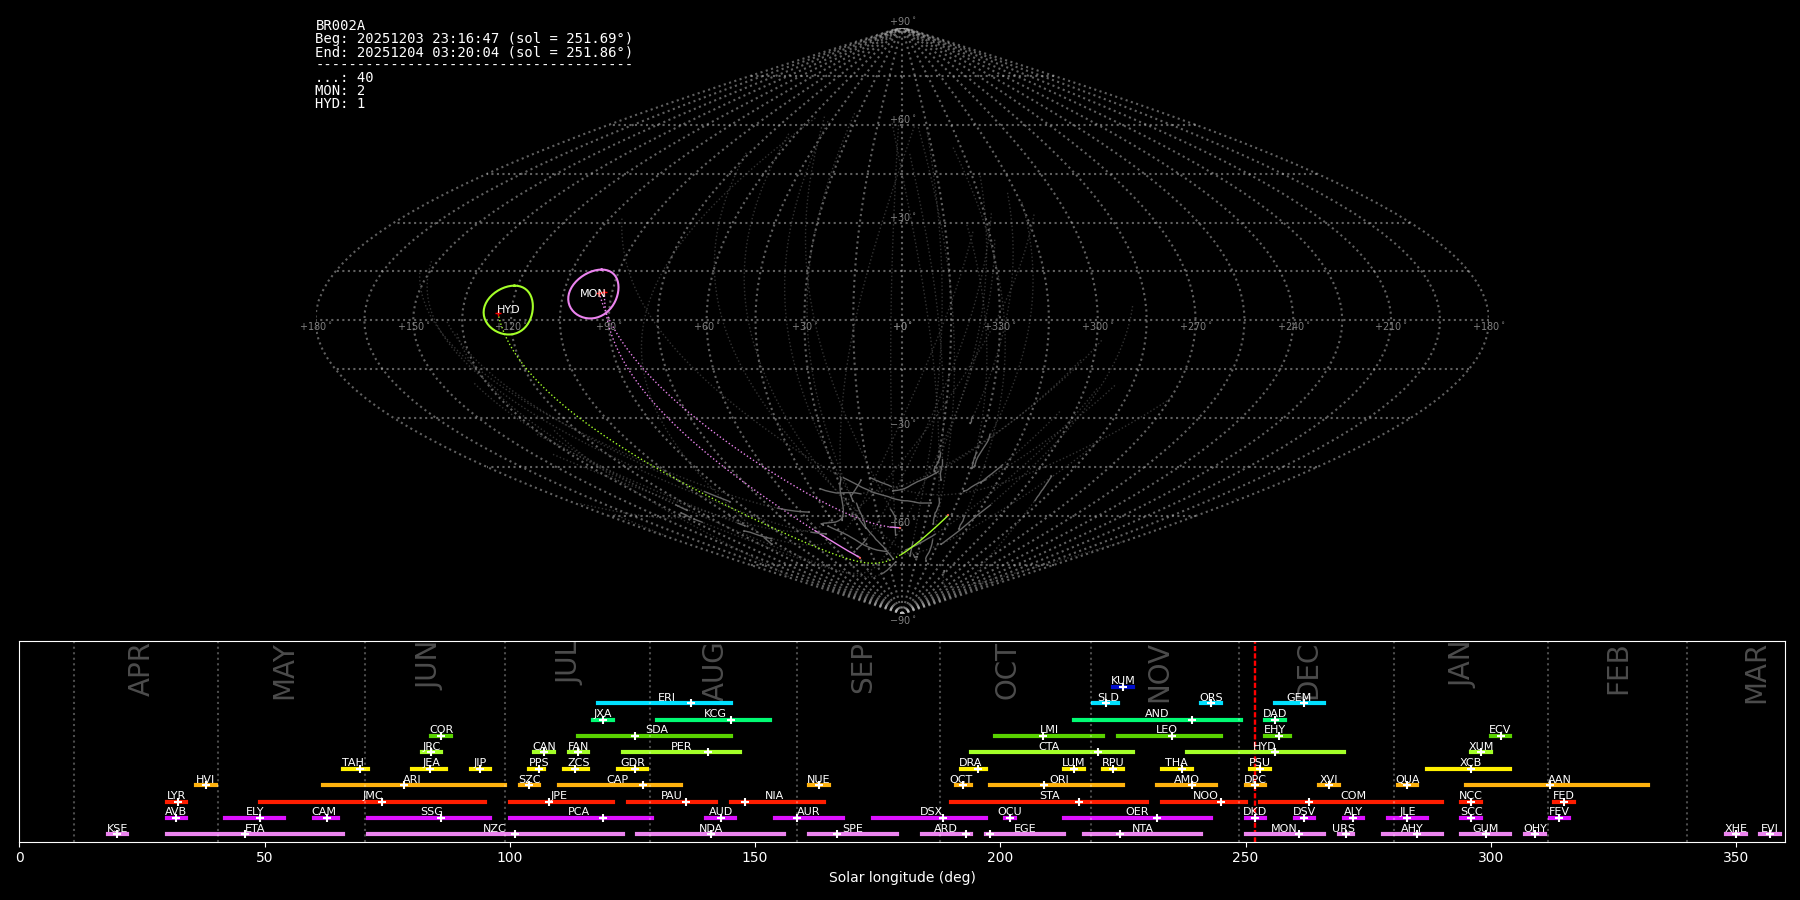Click the SLD shower label

point(1108,698)
